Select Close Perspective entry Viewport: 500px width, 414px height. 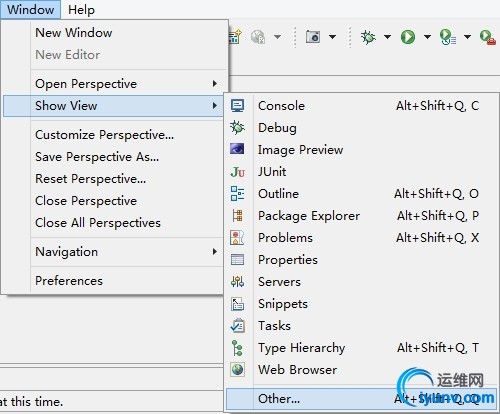tap(113, 201)
